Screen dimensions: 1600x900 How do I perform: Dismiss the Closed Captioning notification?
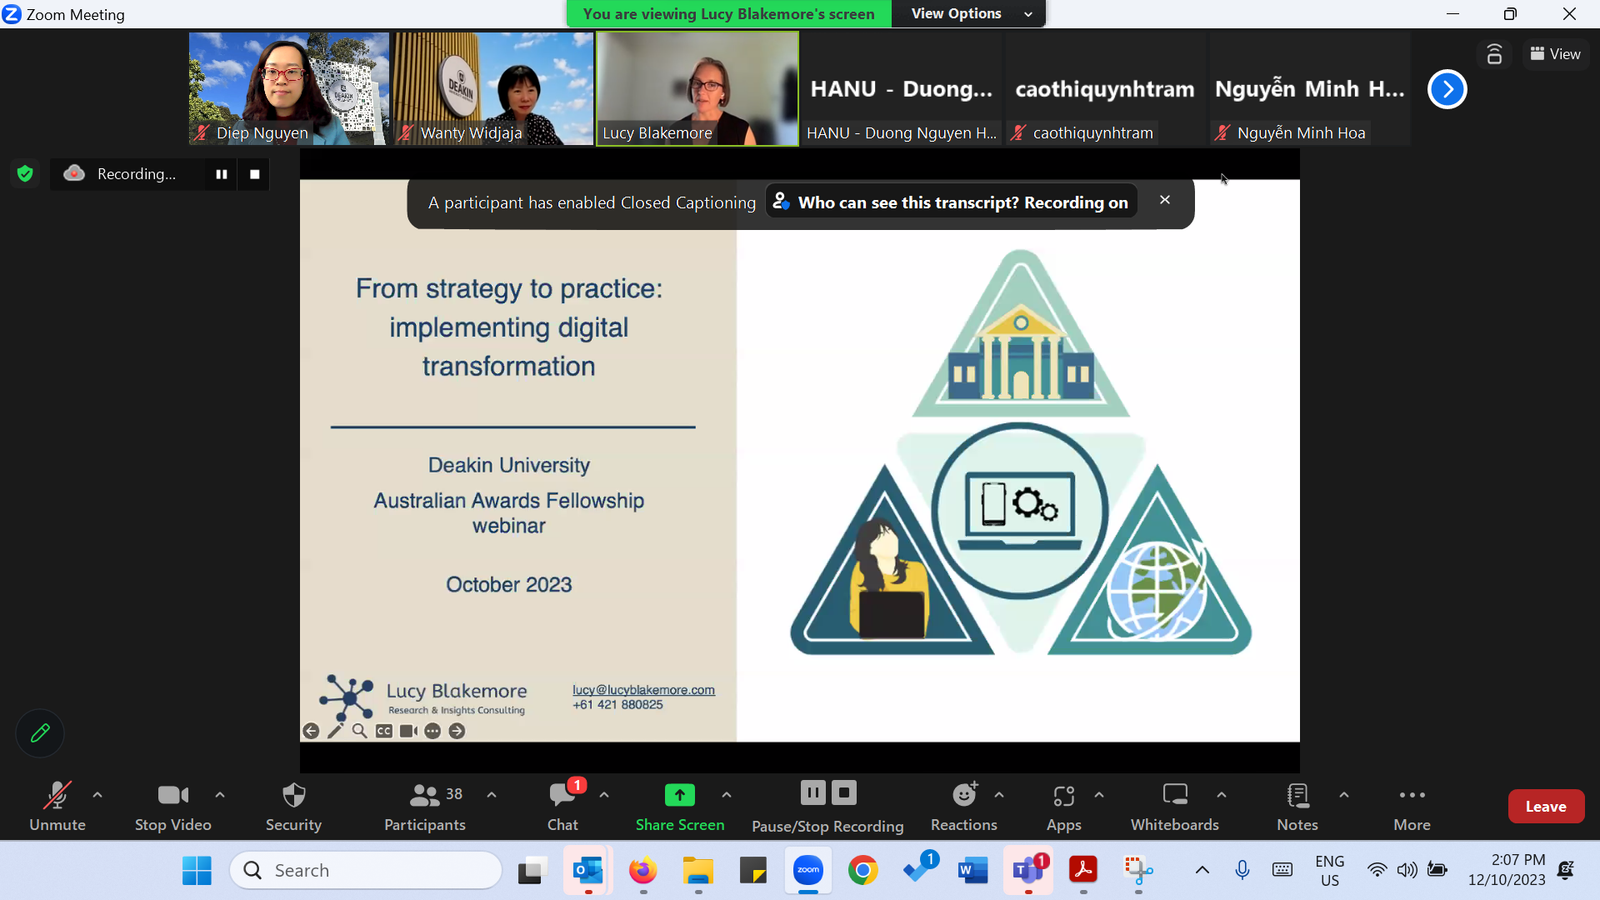[1165, 200]
